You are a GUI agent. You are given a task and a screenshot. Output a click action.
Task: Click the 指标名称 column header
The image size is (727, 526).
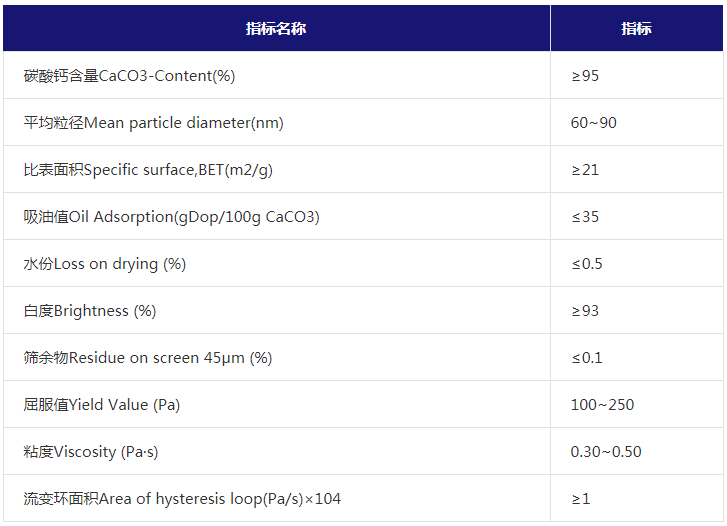[x=276, y=28]
